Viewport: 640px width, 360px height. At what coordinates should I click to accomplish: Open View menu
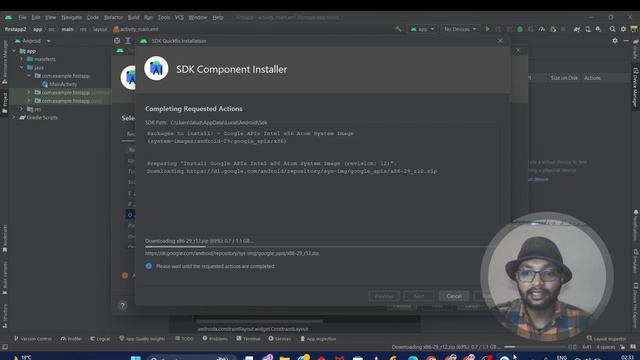[50, 18]
